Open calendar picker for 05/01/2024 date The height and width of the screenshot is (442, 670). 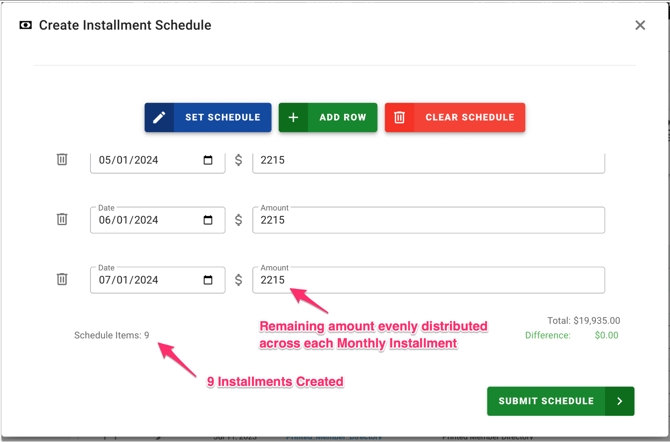[x=208, y=160]
